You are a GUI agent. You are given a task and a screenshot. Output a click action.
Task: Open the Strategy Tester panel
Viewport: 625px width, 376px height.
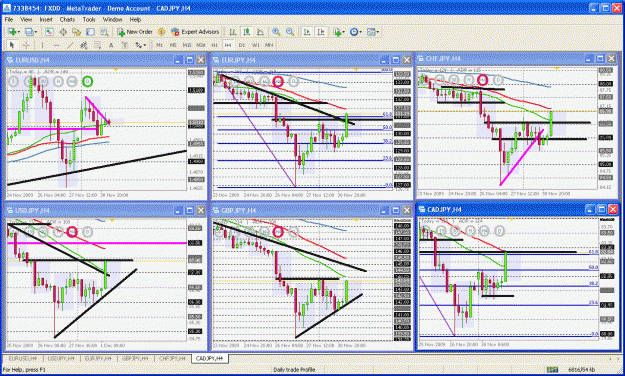tap(104, 32)
